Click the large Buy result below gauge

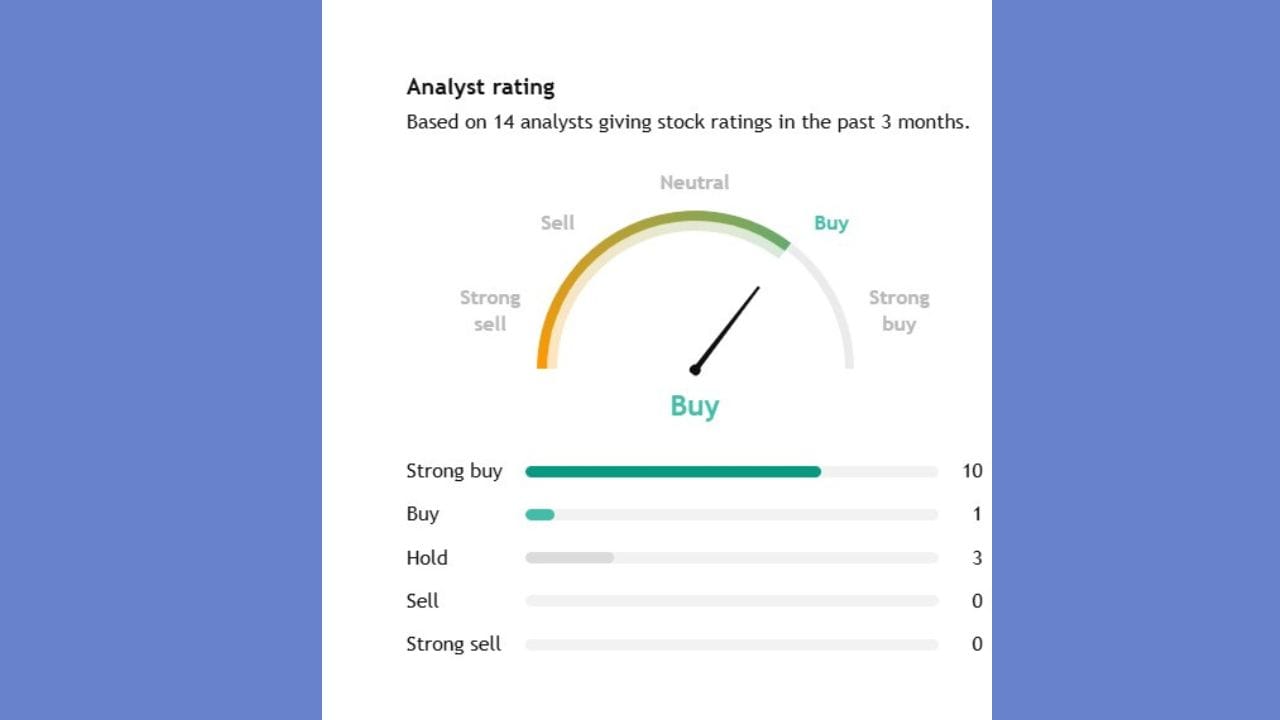click(694, 406)
